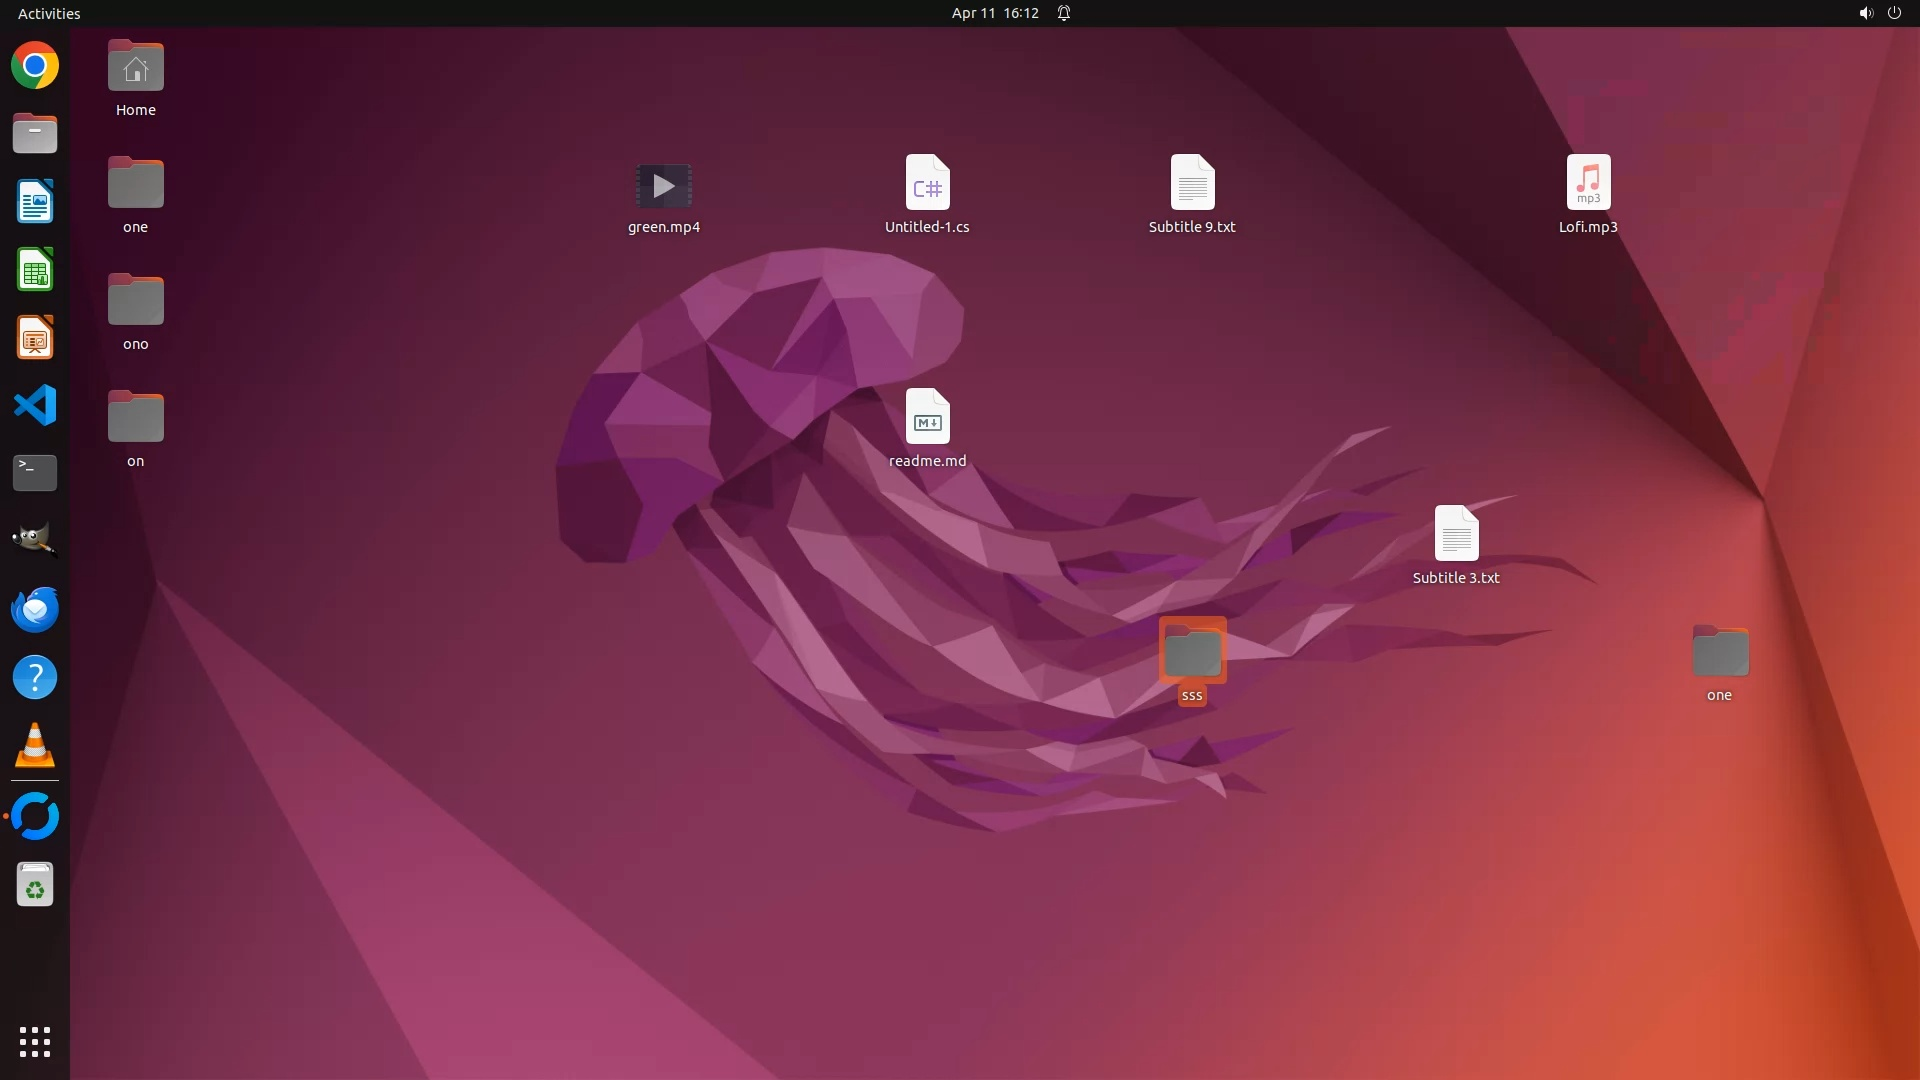Screen dimensions: 1920x1080
Task: Launch GIMP from the dock
Action: (35, 540)
